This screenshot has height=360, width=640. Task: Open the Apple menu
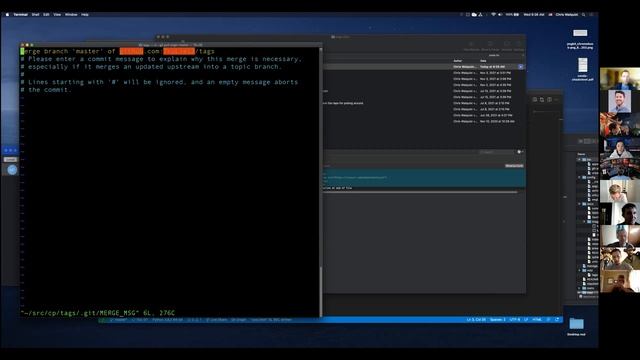click(x=7, y=14)
